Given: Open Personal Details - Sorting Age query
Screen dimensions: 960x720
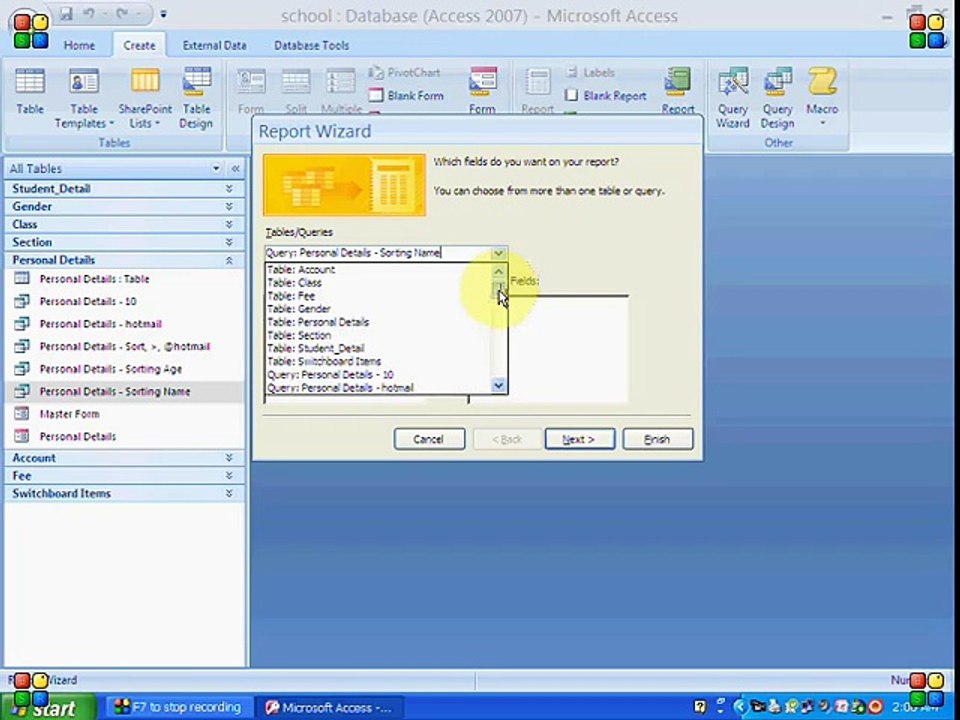Looking at the screenshot, I should [x=111, y=369].
